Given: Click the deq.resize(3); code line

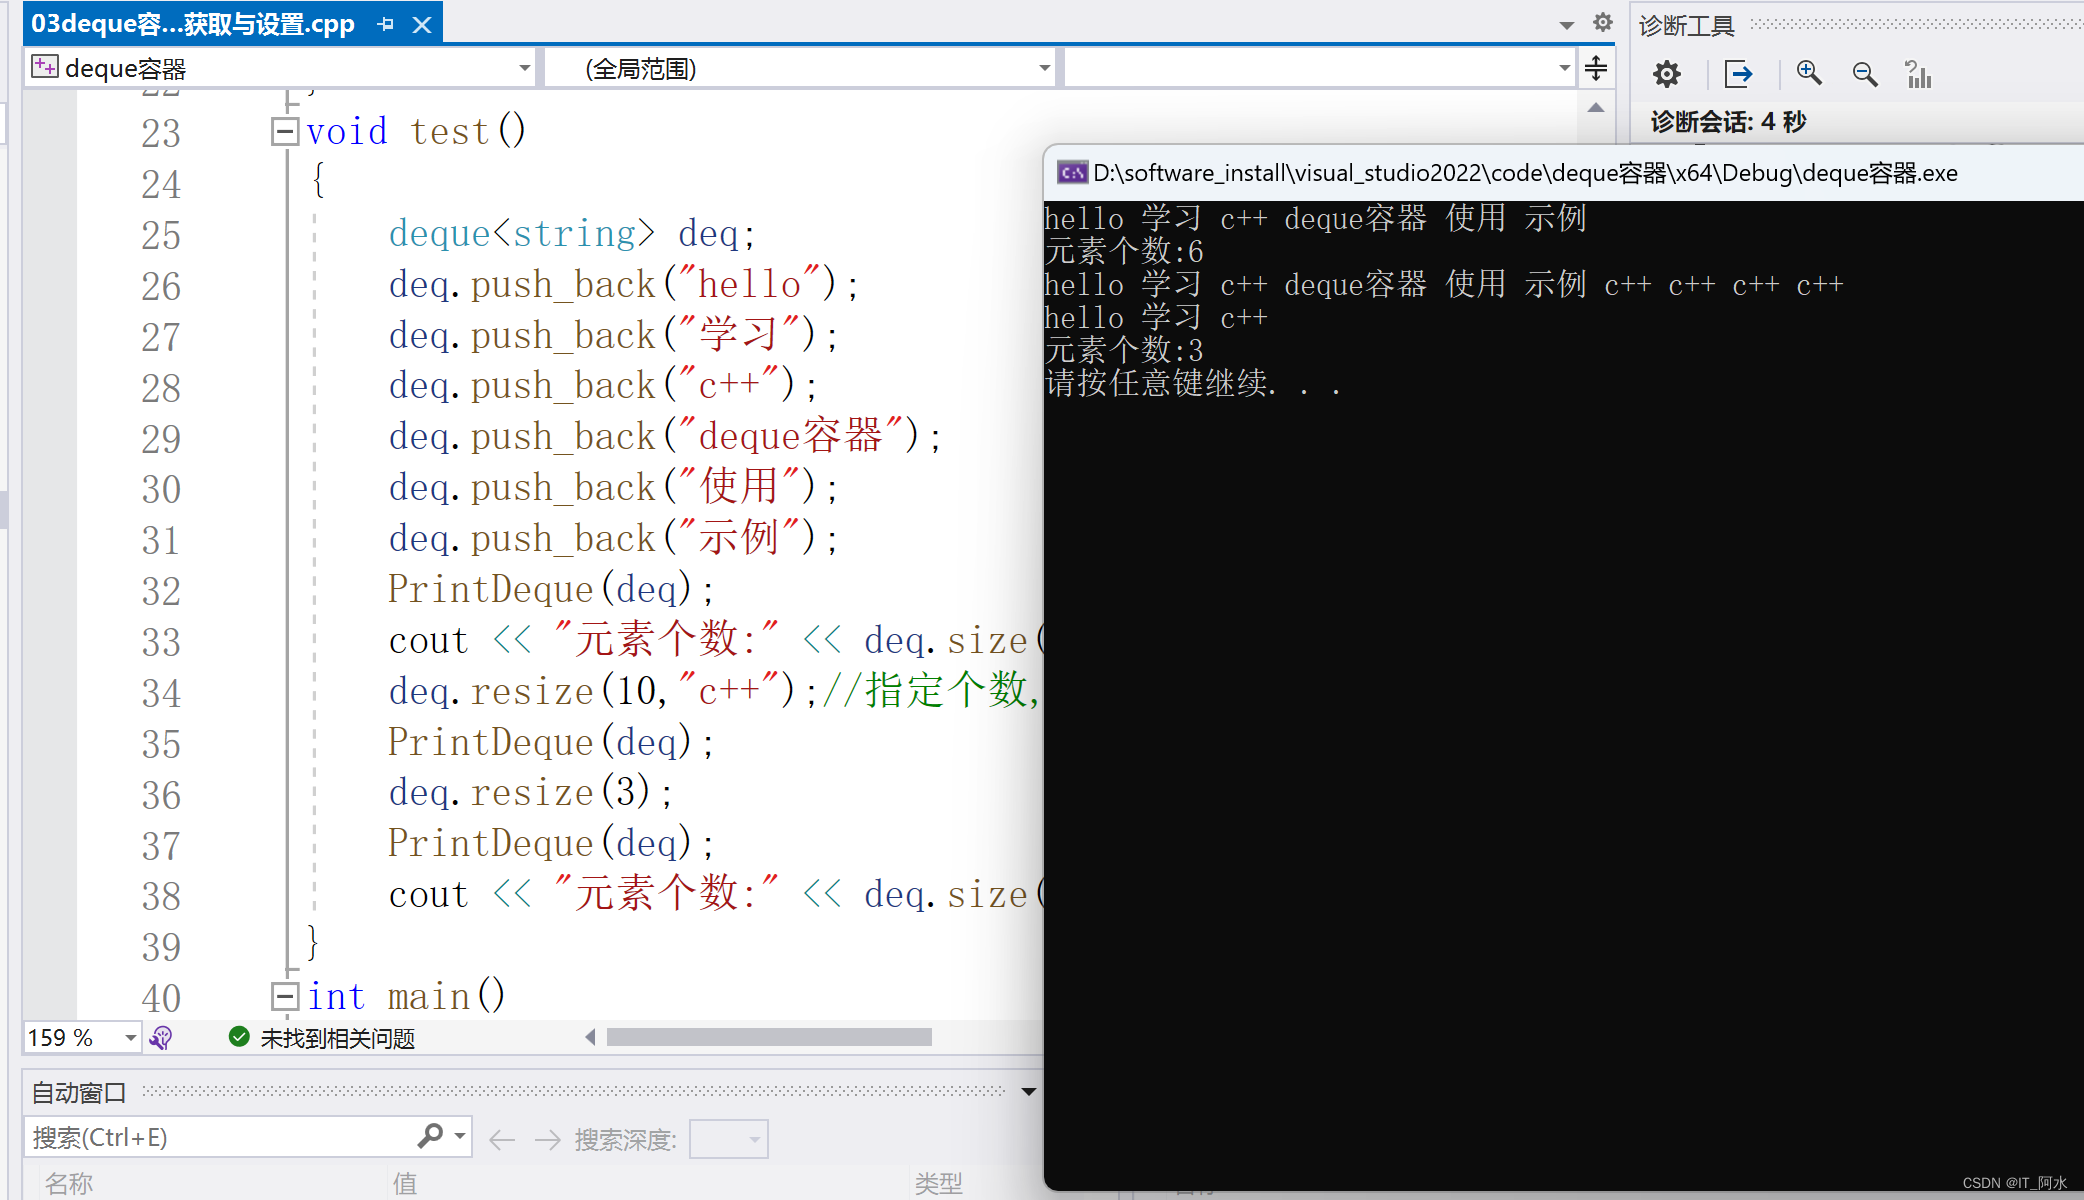Looking at the screenshot, I should point(531,793).
